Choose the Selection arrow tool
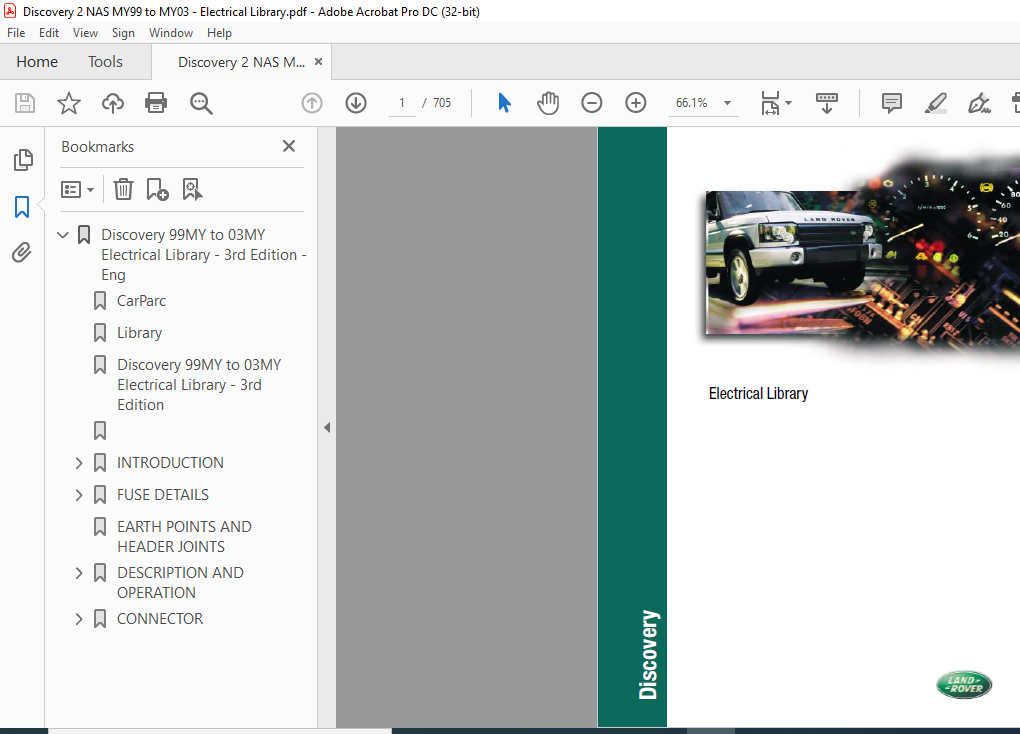The width and height of the screenshot is (1020, 734). point(504,103)
